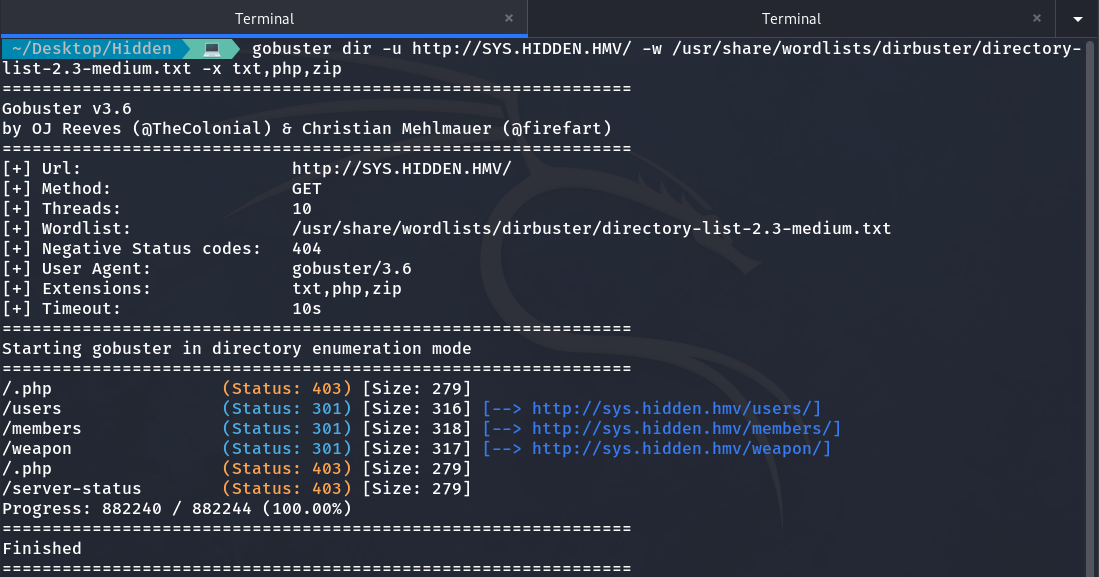Open the tab list dropdown arrow
Screen dimensions: 1099x577
[x=1078, y=19]
